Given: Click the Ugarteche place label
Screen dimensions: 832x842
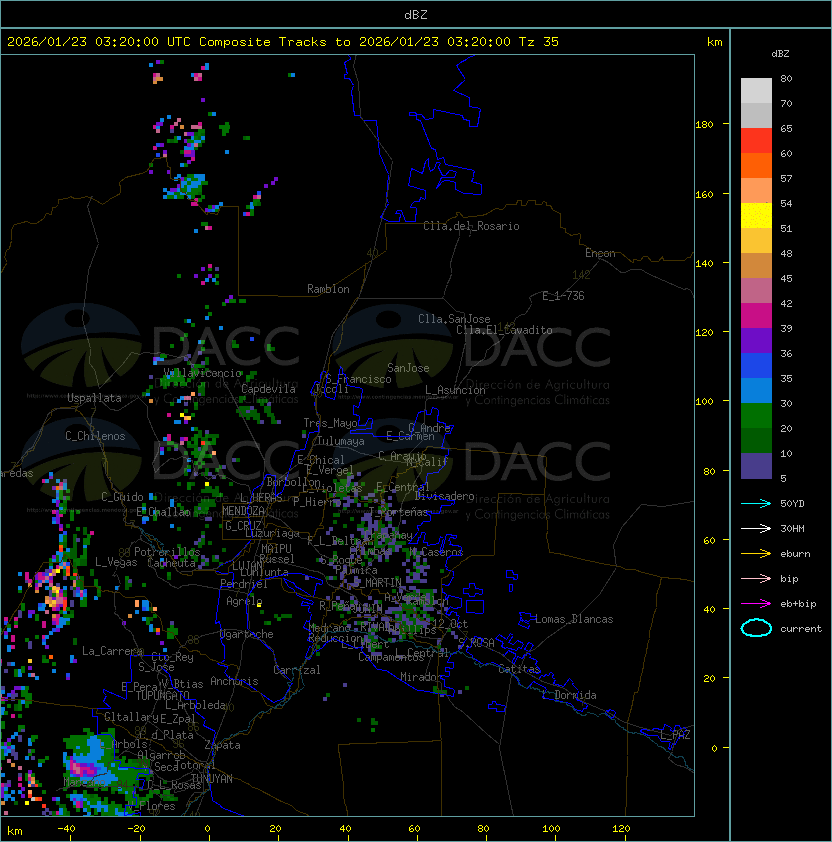Looking at the screenshot, I should click(x=246, y=634).
